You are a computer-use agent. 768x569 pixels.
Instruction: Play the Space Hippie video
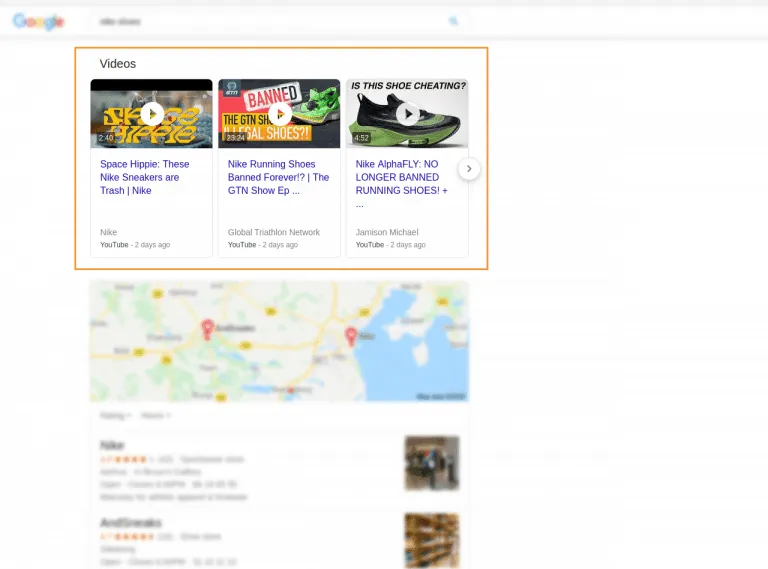(x=152, y=114)
